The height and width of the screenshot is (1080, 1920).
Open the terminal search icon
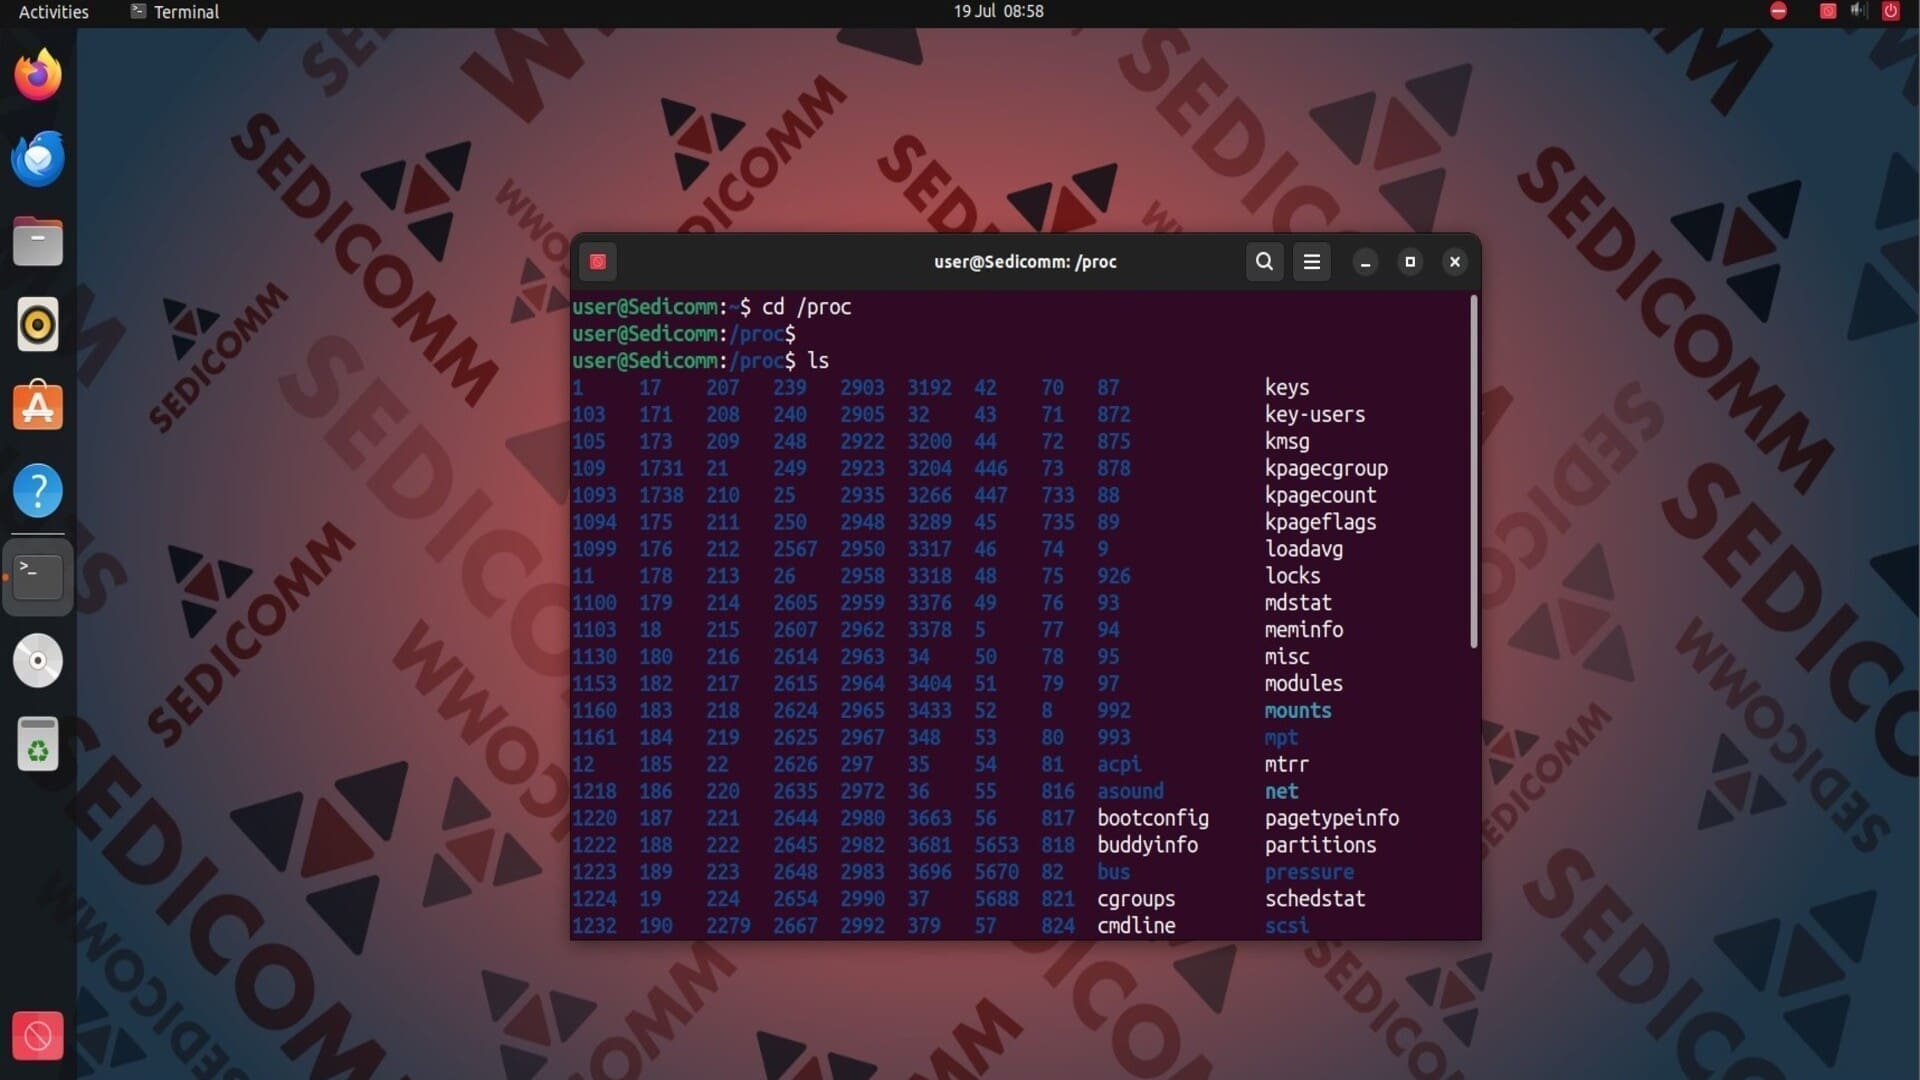[1264, 261]
